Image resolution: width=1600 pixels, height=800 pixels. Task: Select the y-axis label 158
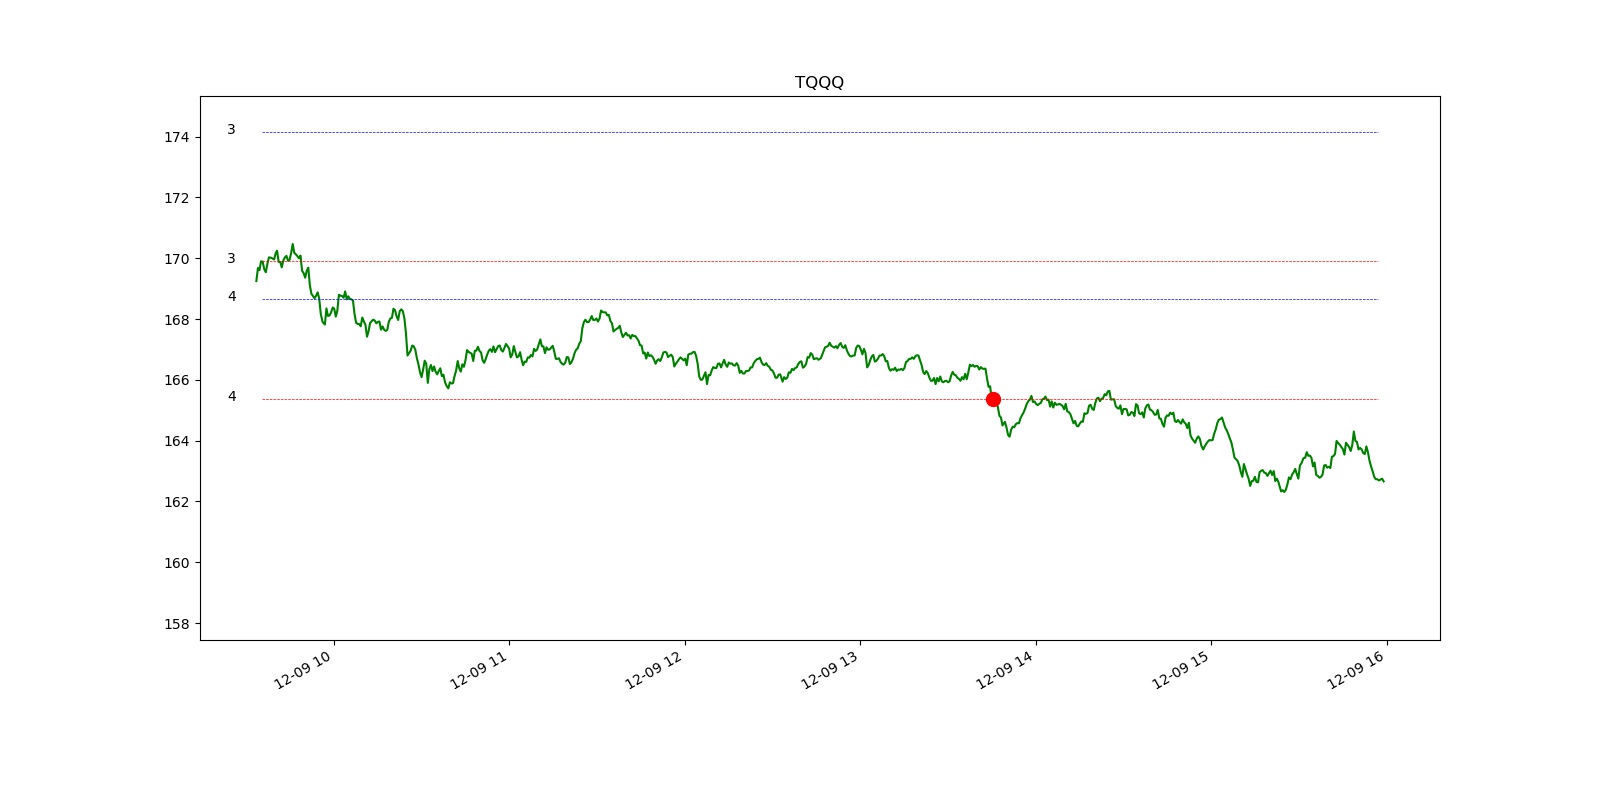tap(176, 624)
